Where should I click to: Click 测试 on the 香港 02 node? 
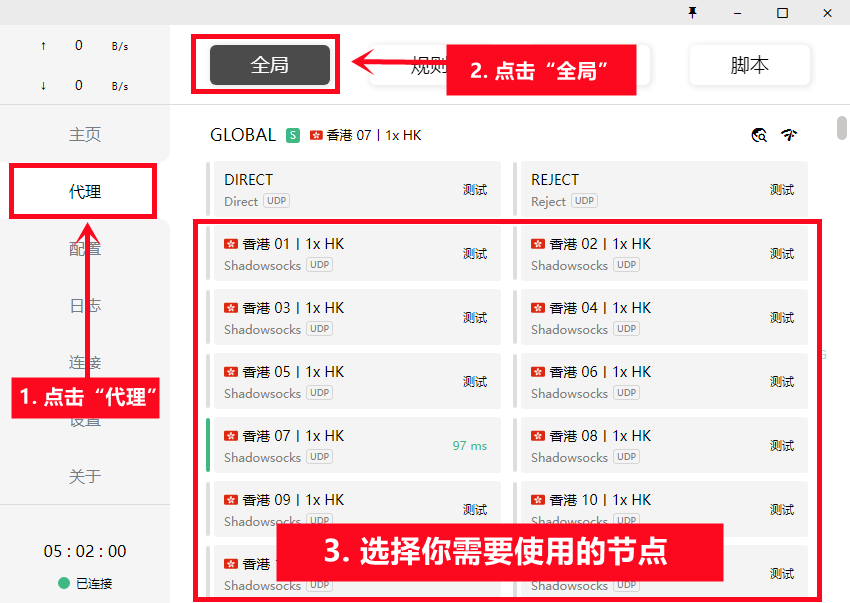tap(781, 254)
